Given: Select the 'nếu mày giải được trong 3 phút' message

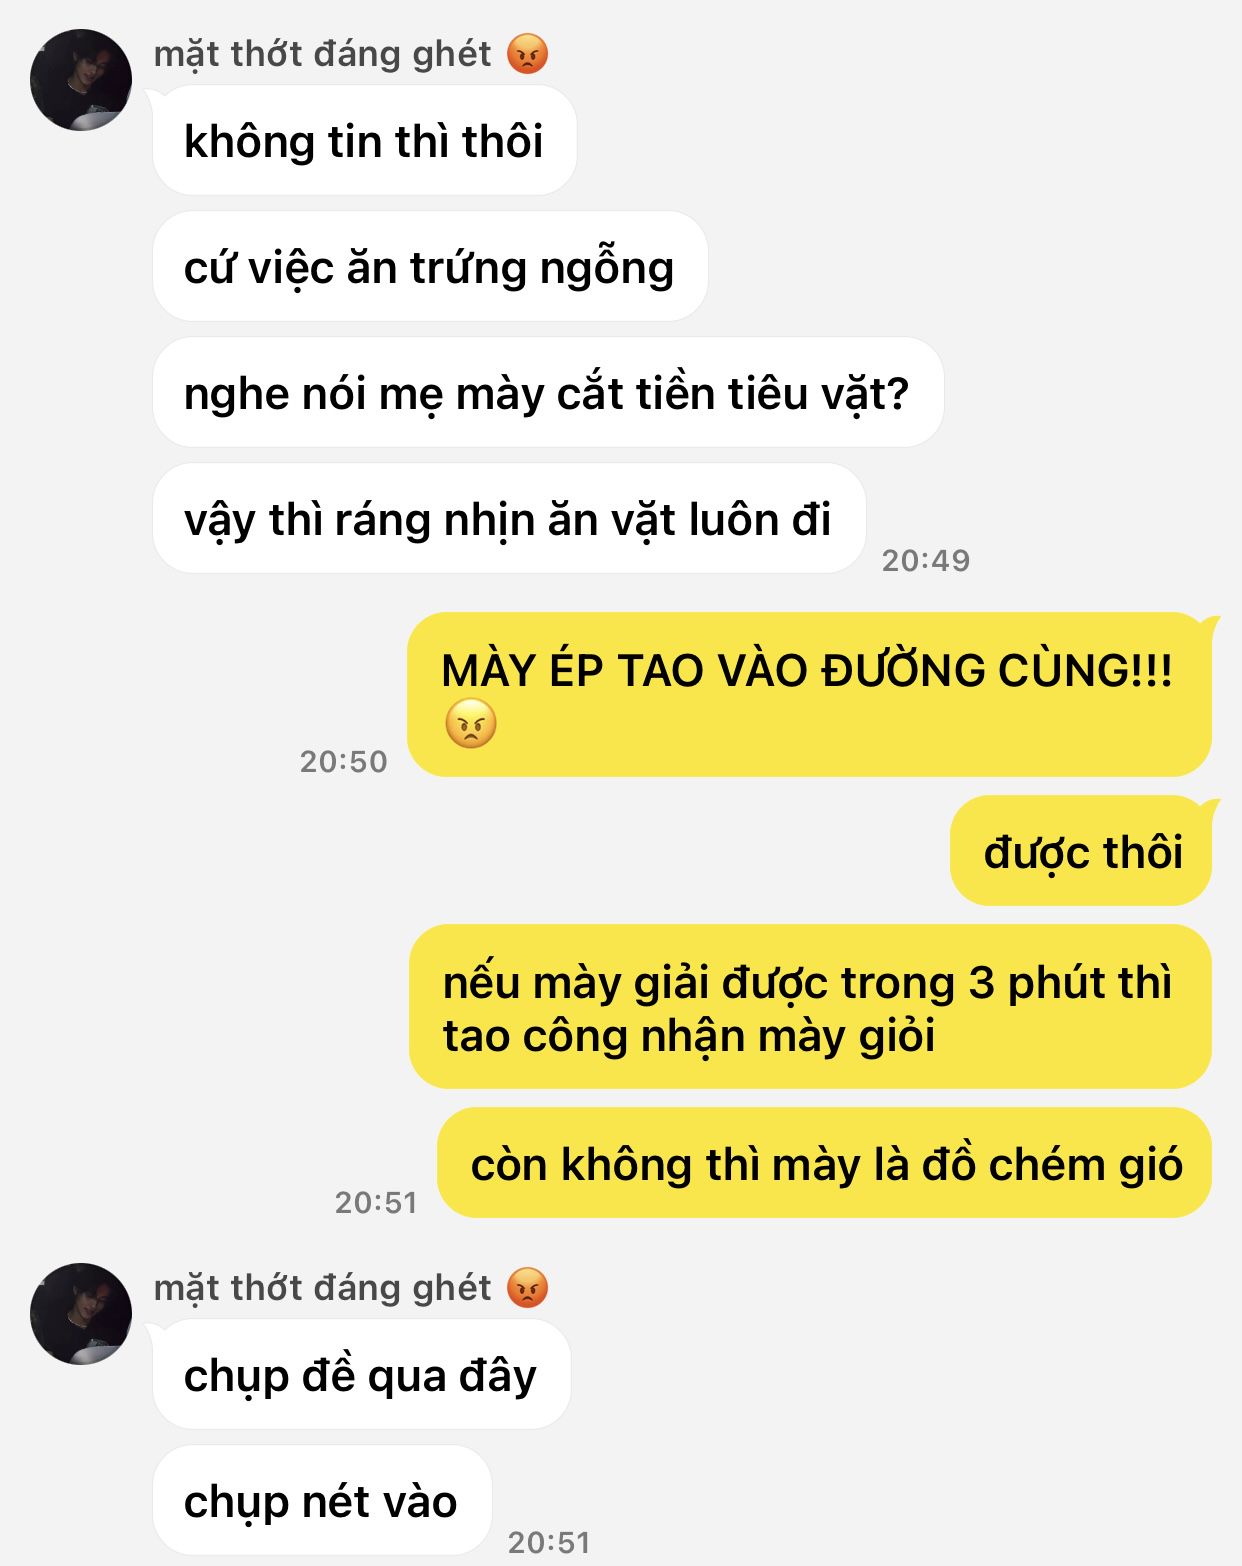Looking at the screenshot, I should pos(810,1007).
